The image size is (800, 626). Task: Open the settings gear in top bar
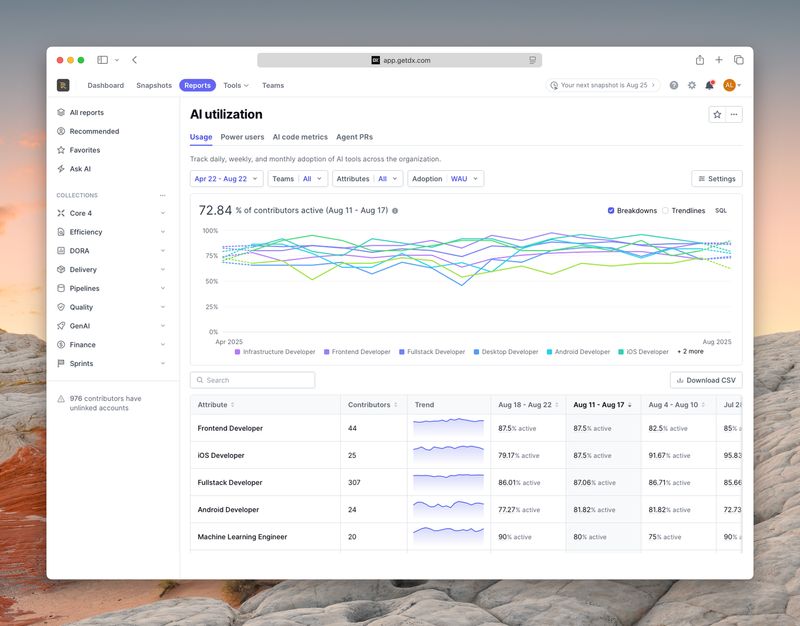click(x=691, y=86)
